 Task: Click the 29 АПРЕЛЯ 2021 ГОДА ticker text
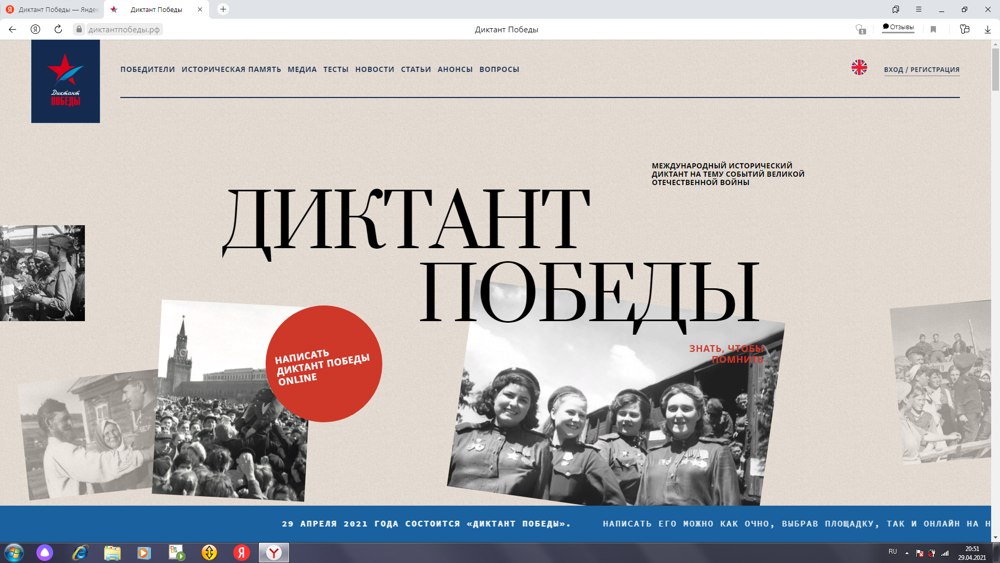pyautogui.click(x=426, y=523)
